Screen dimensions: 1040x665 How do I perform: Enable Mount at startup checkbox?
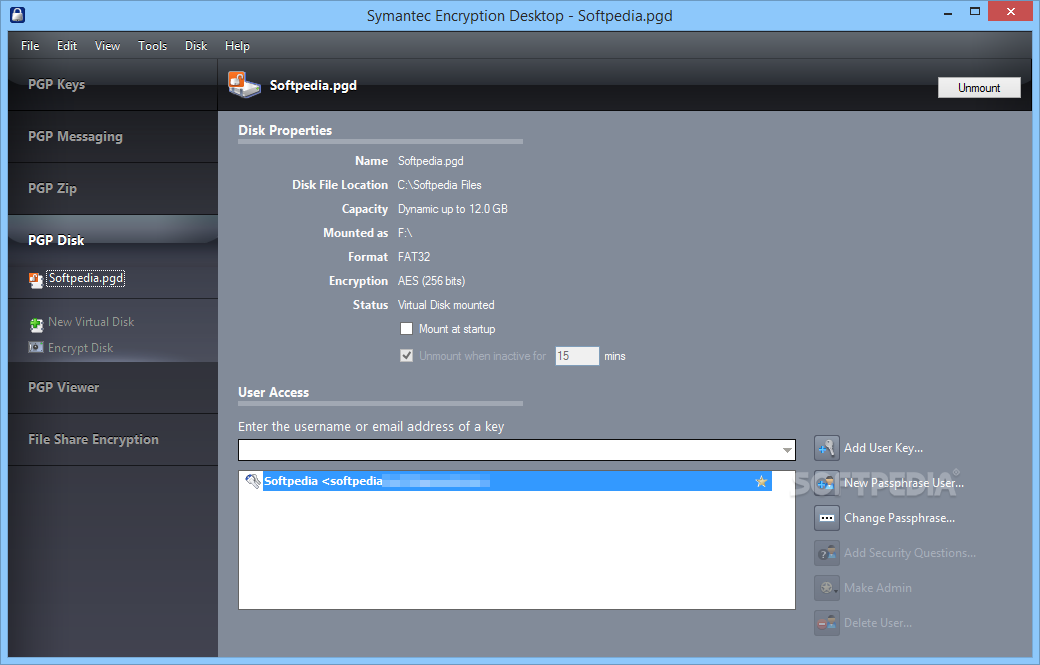point(407,329)
